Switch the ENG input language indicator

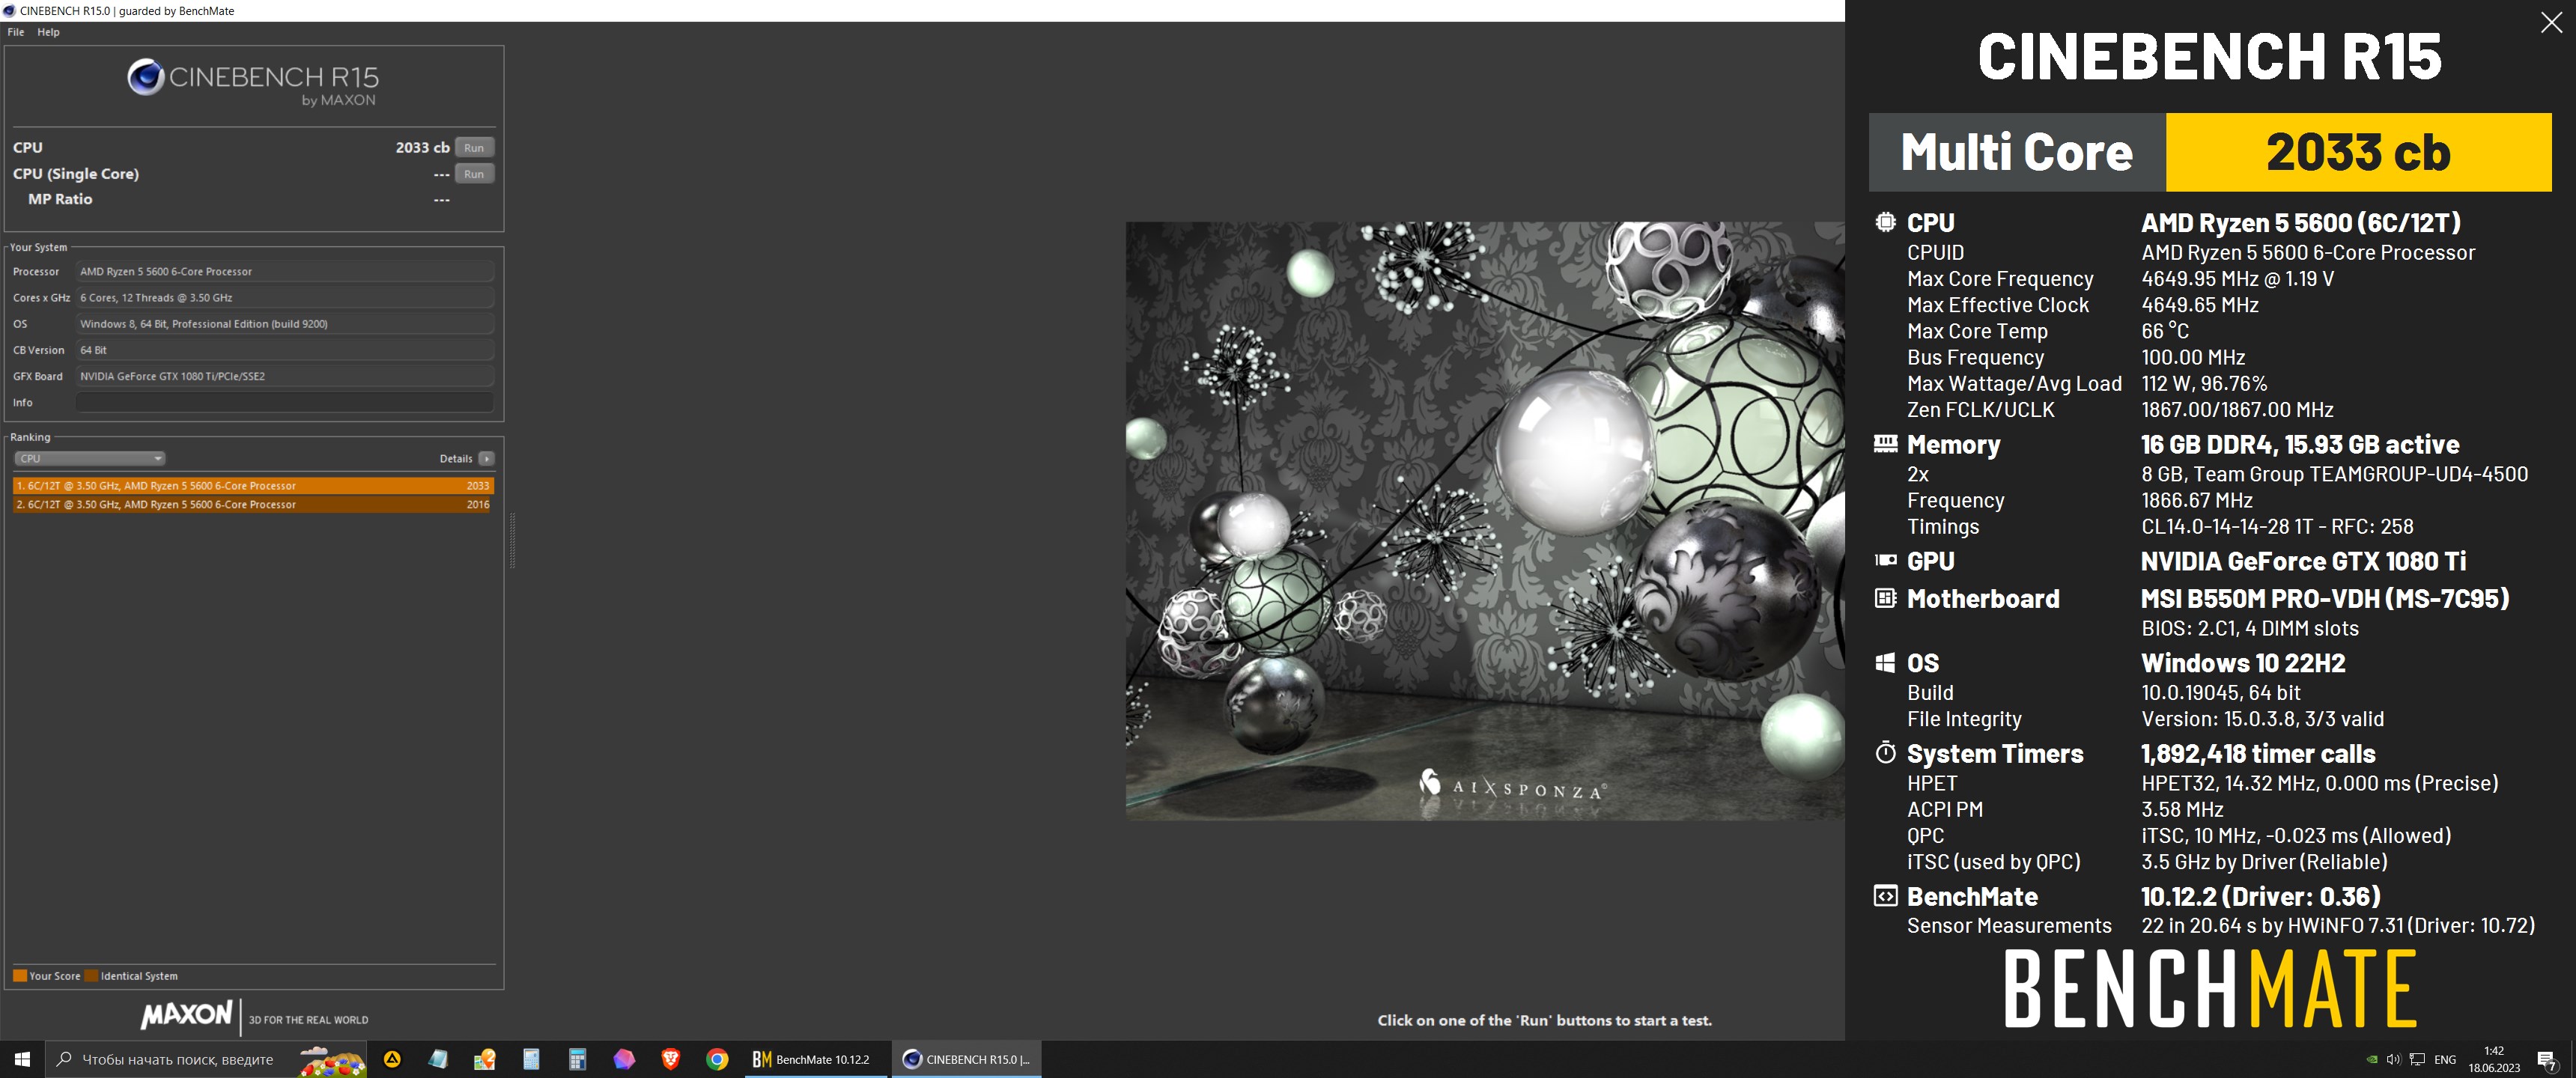coord(2445,1059)
